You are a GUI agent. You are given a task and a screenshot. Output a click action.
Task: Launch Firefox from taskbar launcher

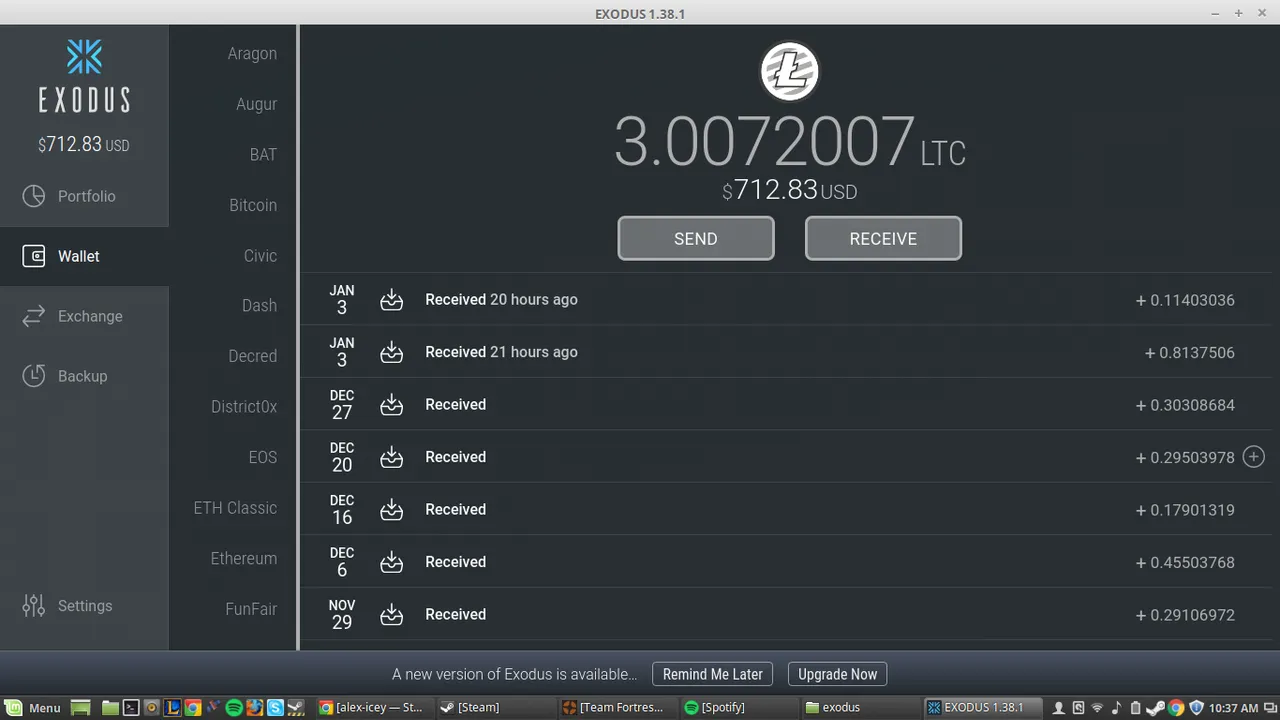click(255, 707)
